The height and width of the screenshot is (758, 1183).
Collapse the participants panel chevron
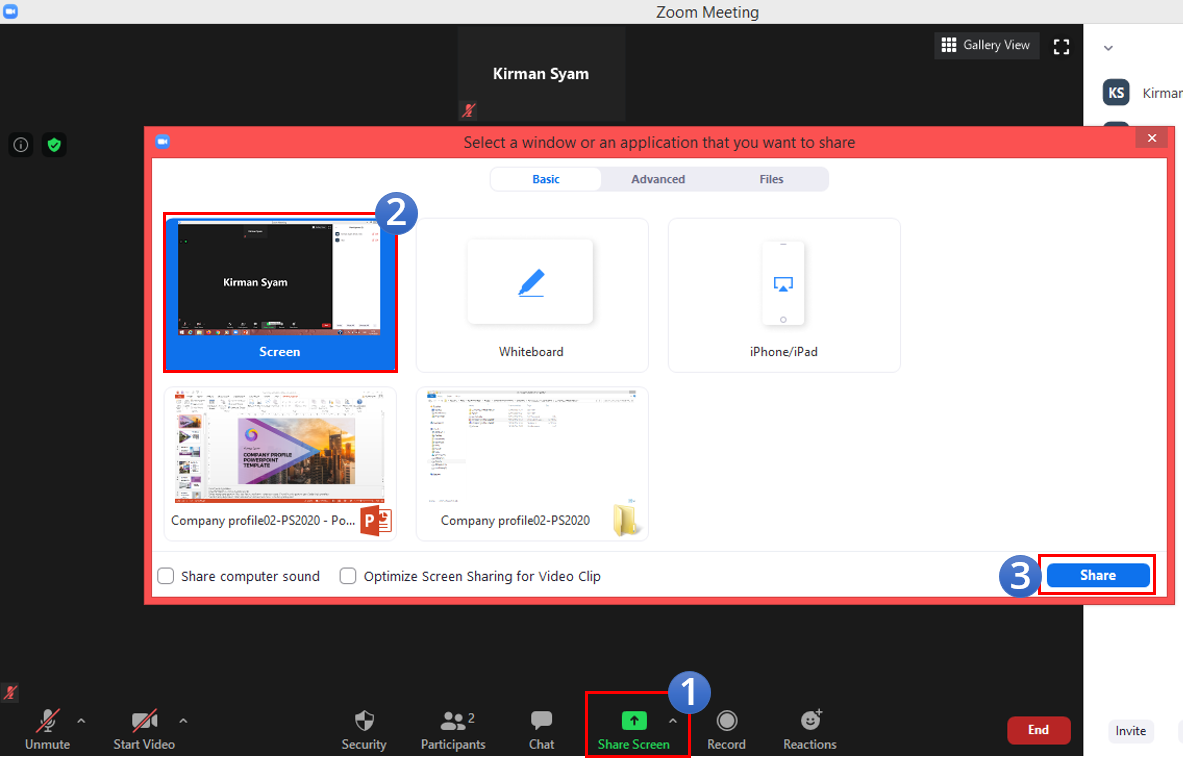point(1108,48)
